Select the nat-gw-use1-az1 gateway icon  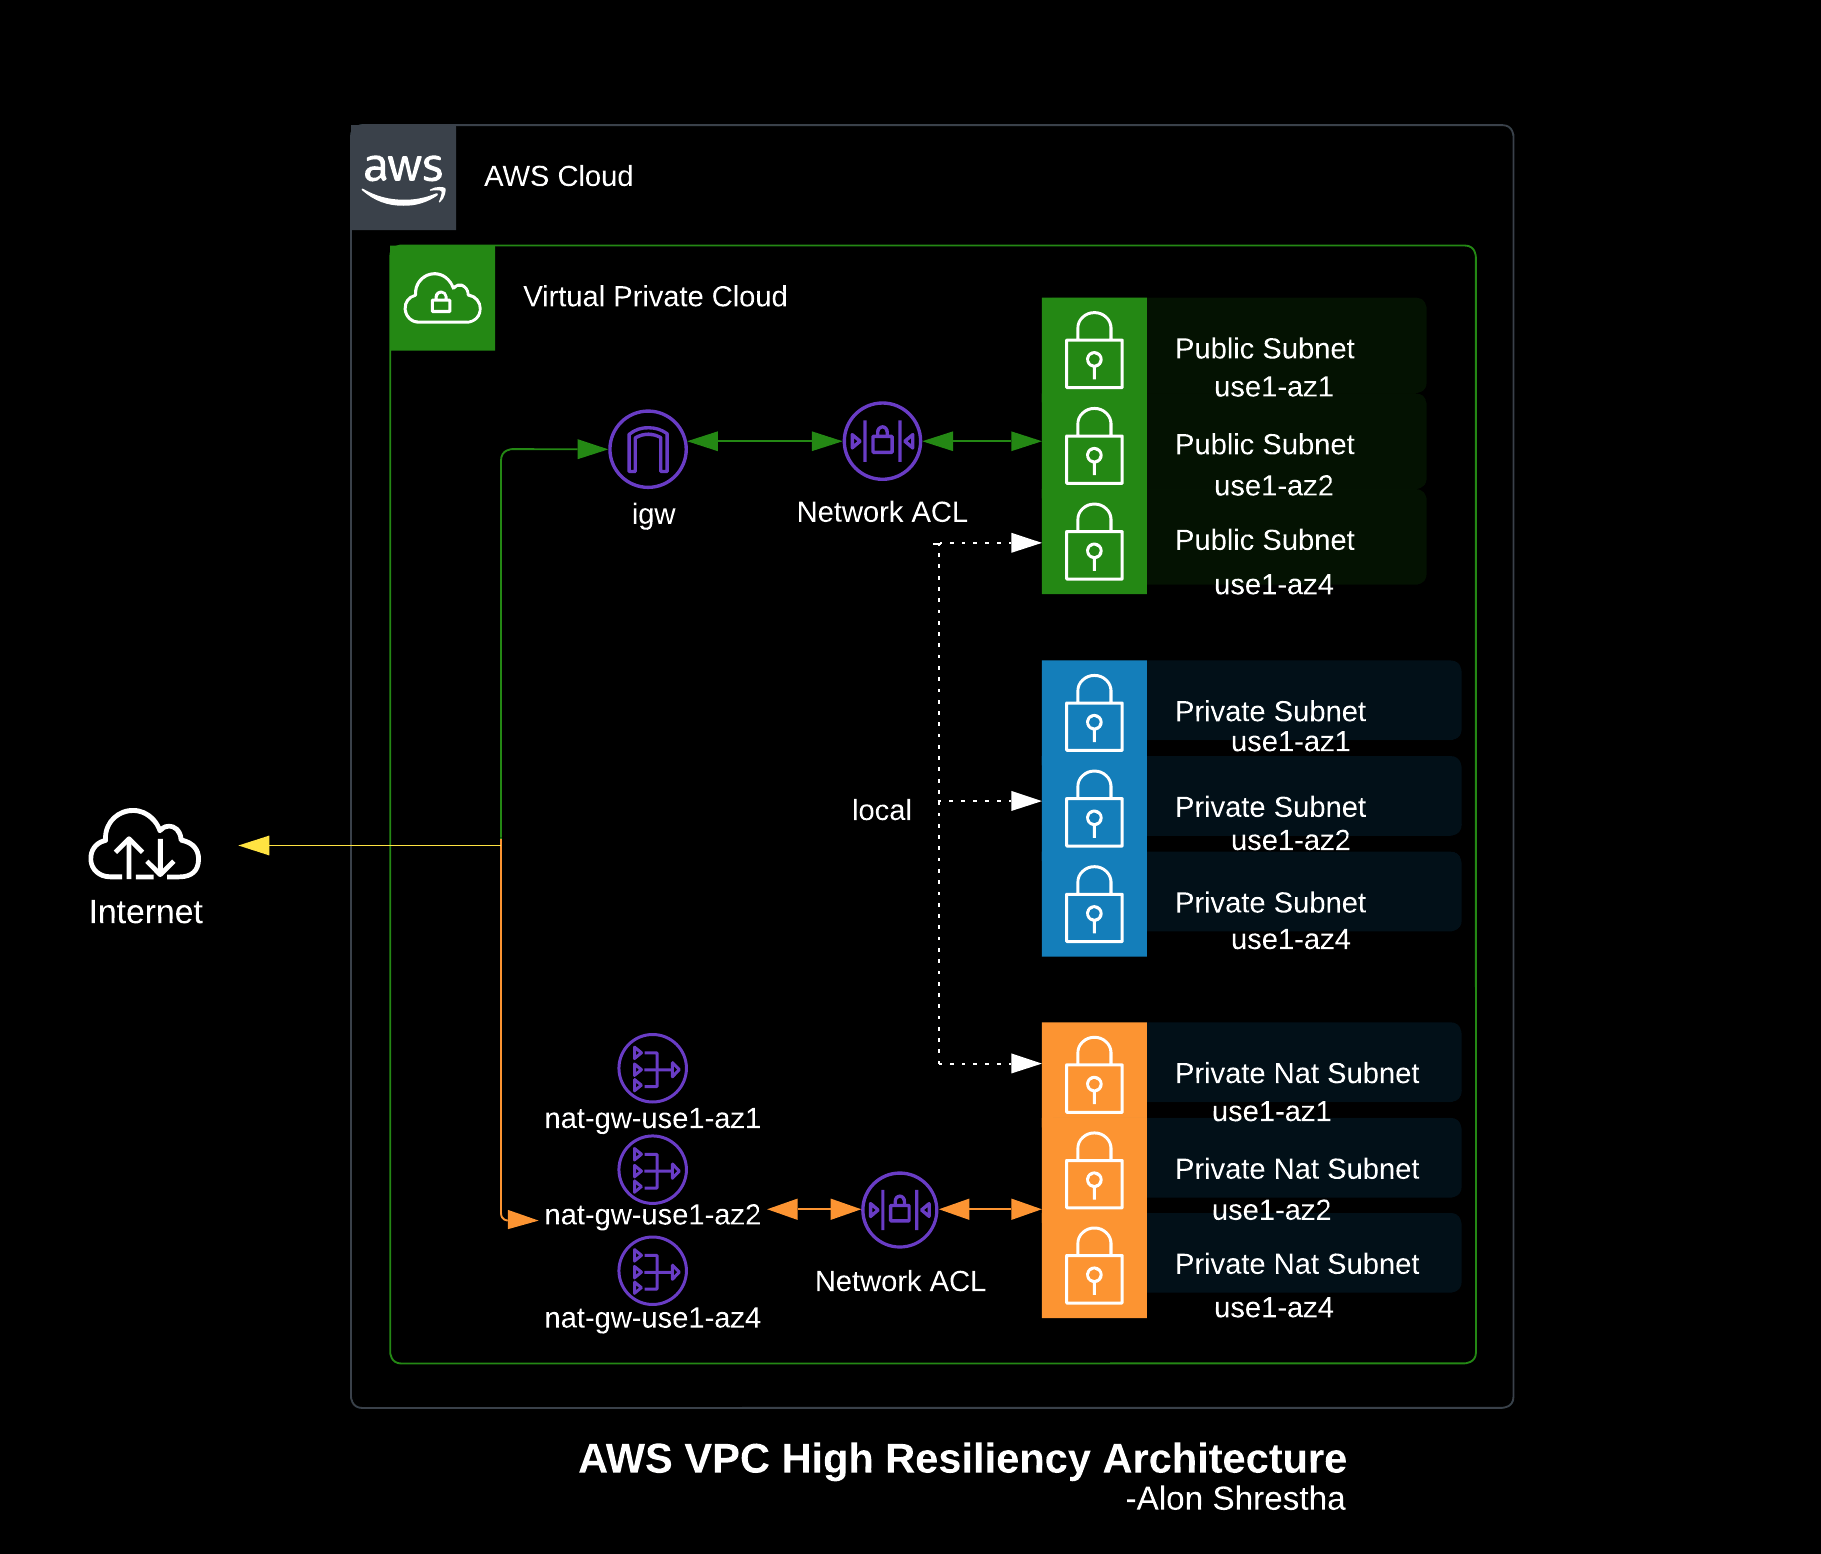653,1068
